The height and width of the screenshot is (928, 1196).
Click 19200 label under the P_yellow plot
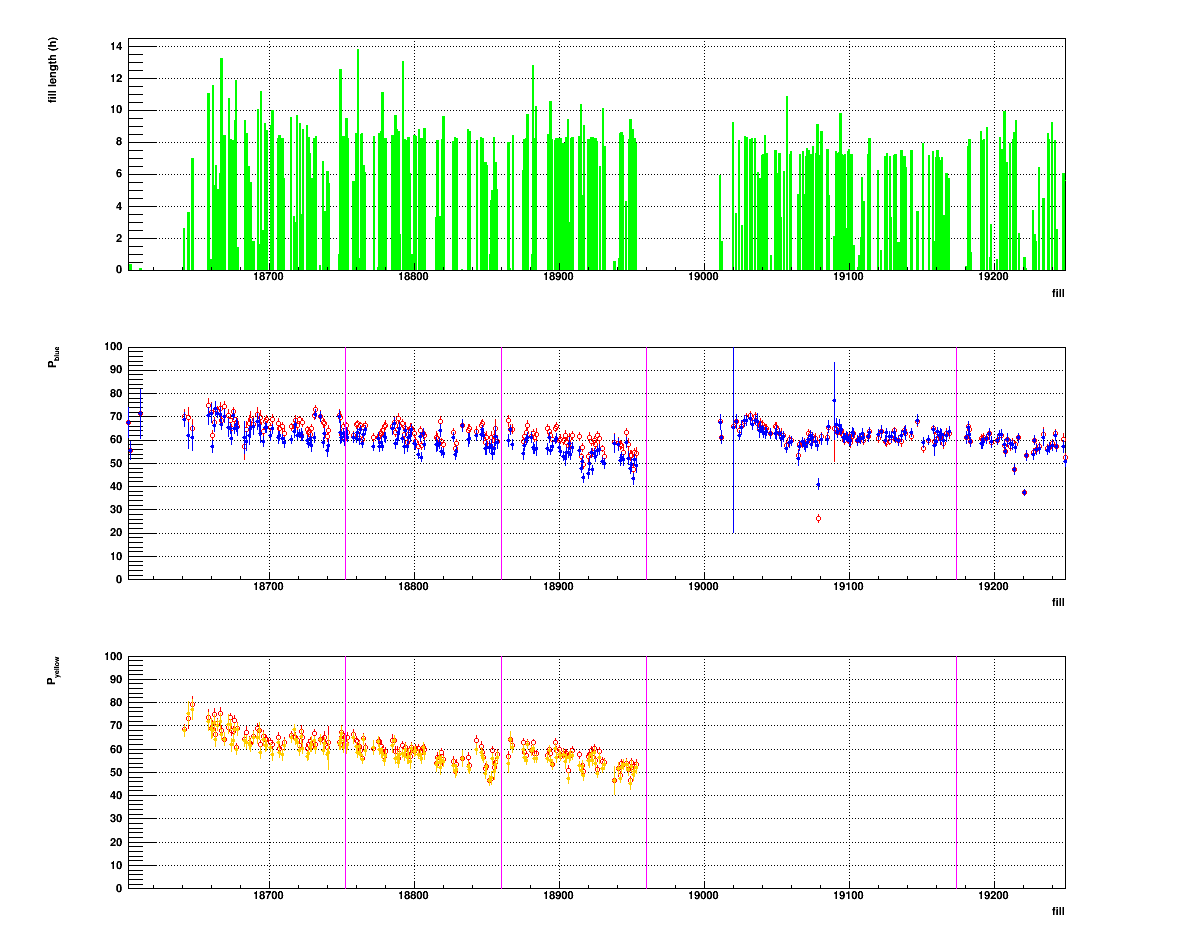[x=993, y=895]
